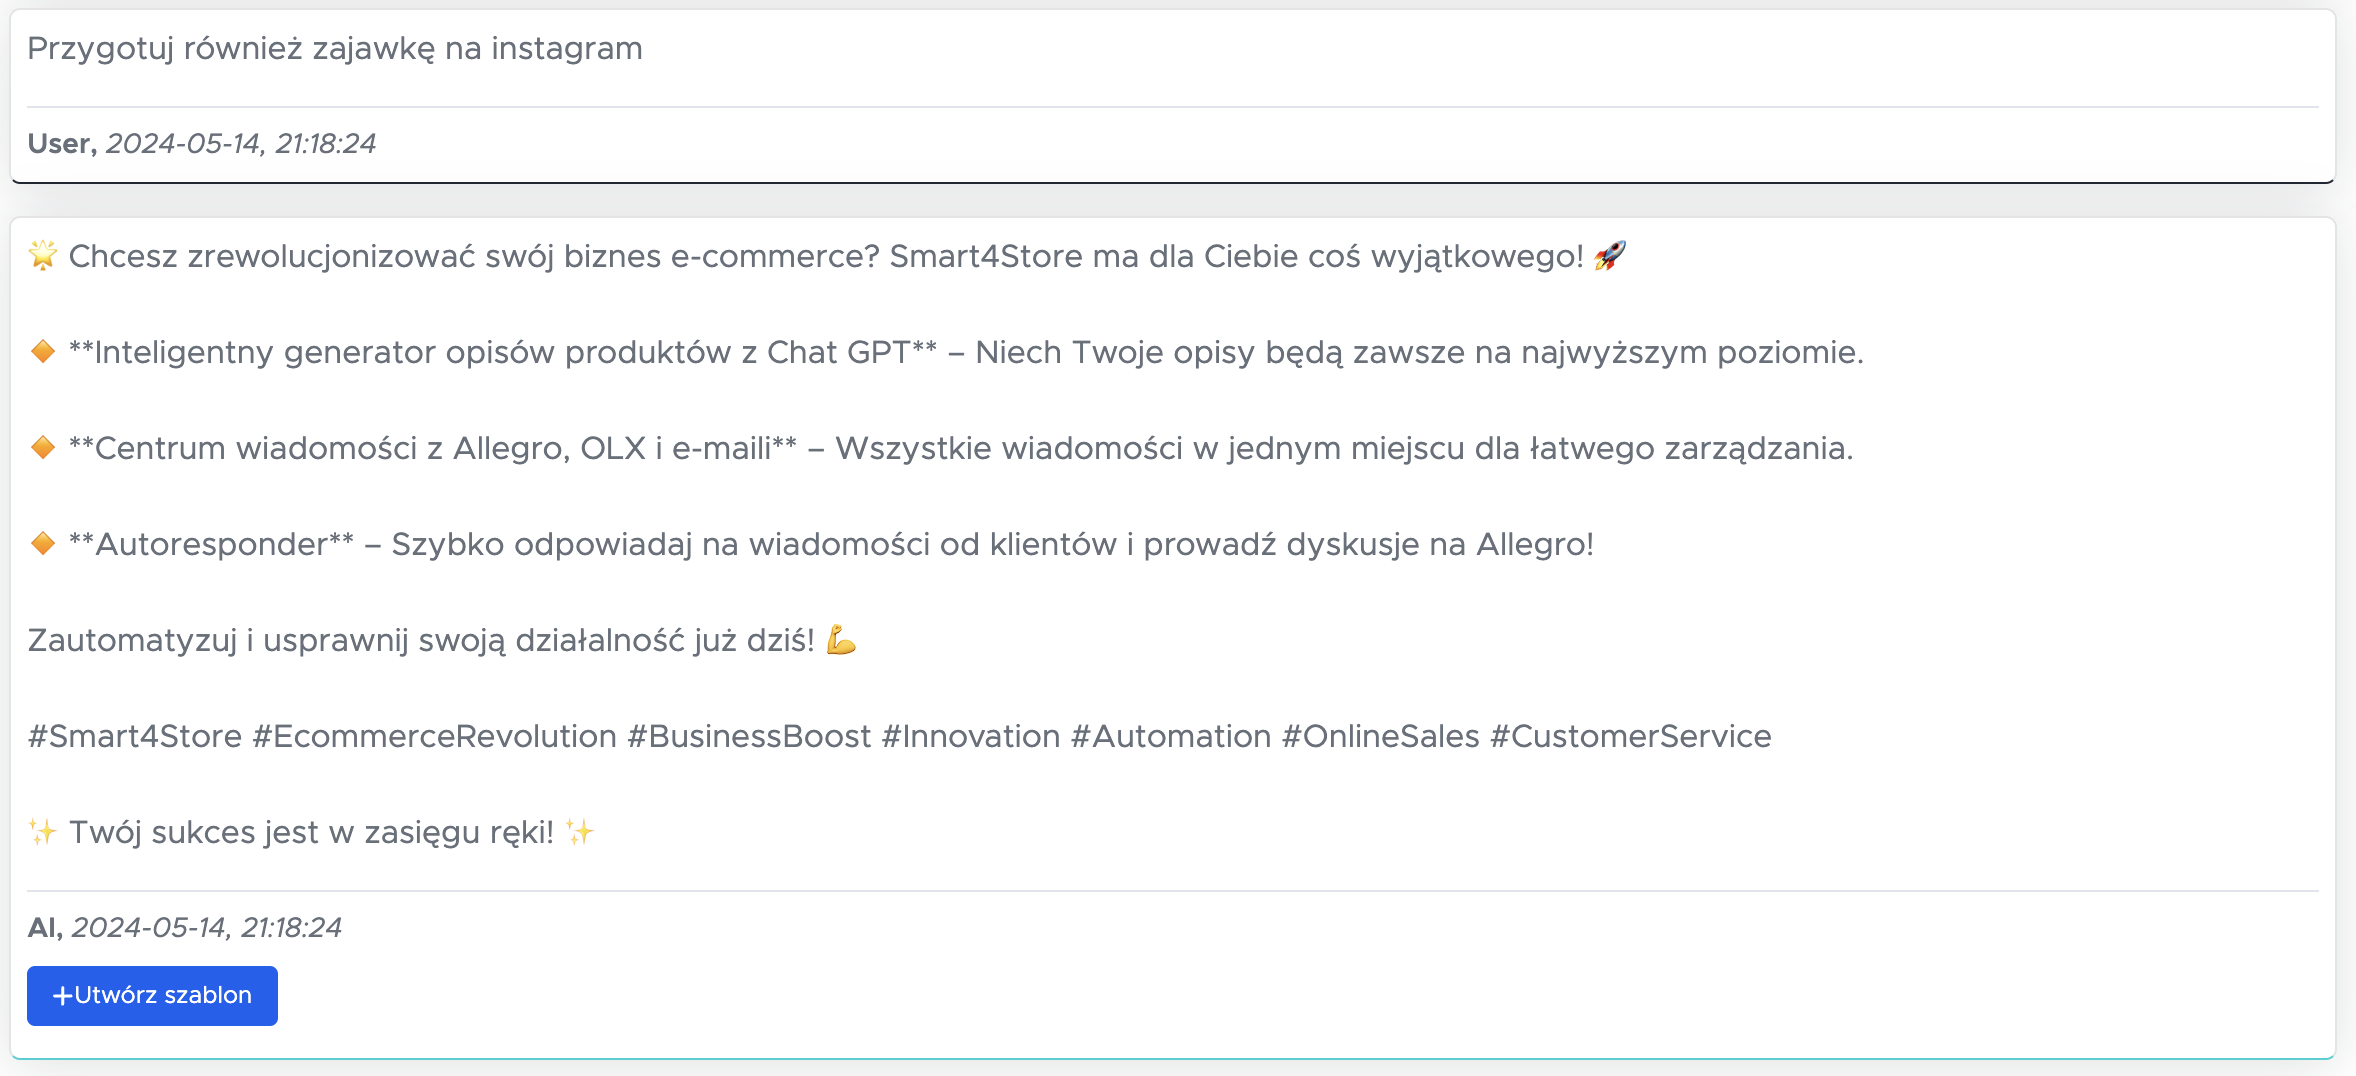Click the rocket emoji after wyjątkowego

1610,256
